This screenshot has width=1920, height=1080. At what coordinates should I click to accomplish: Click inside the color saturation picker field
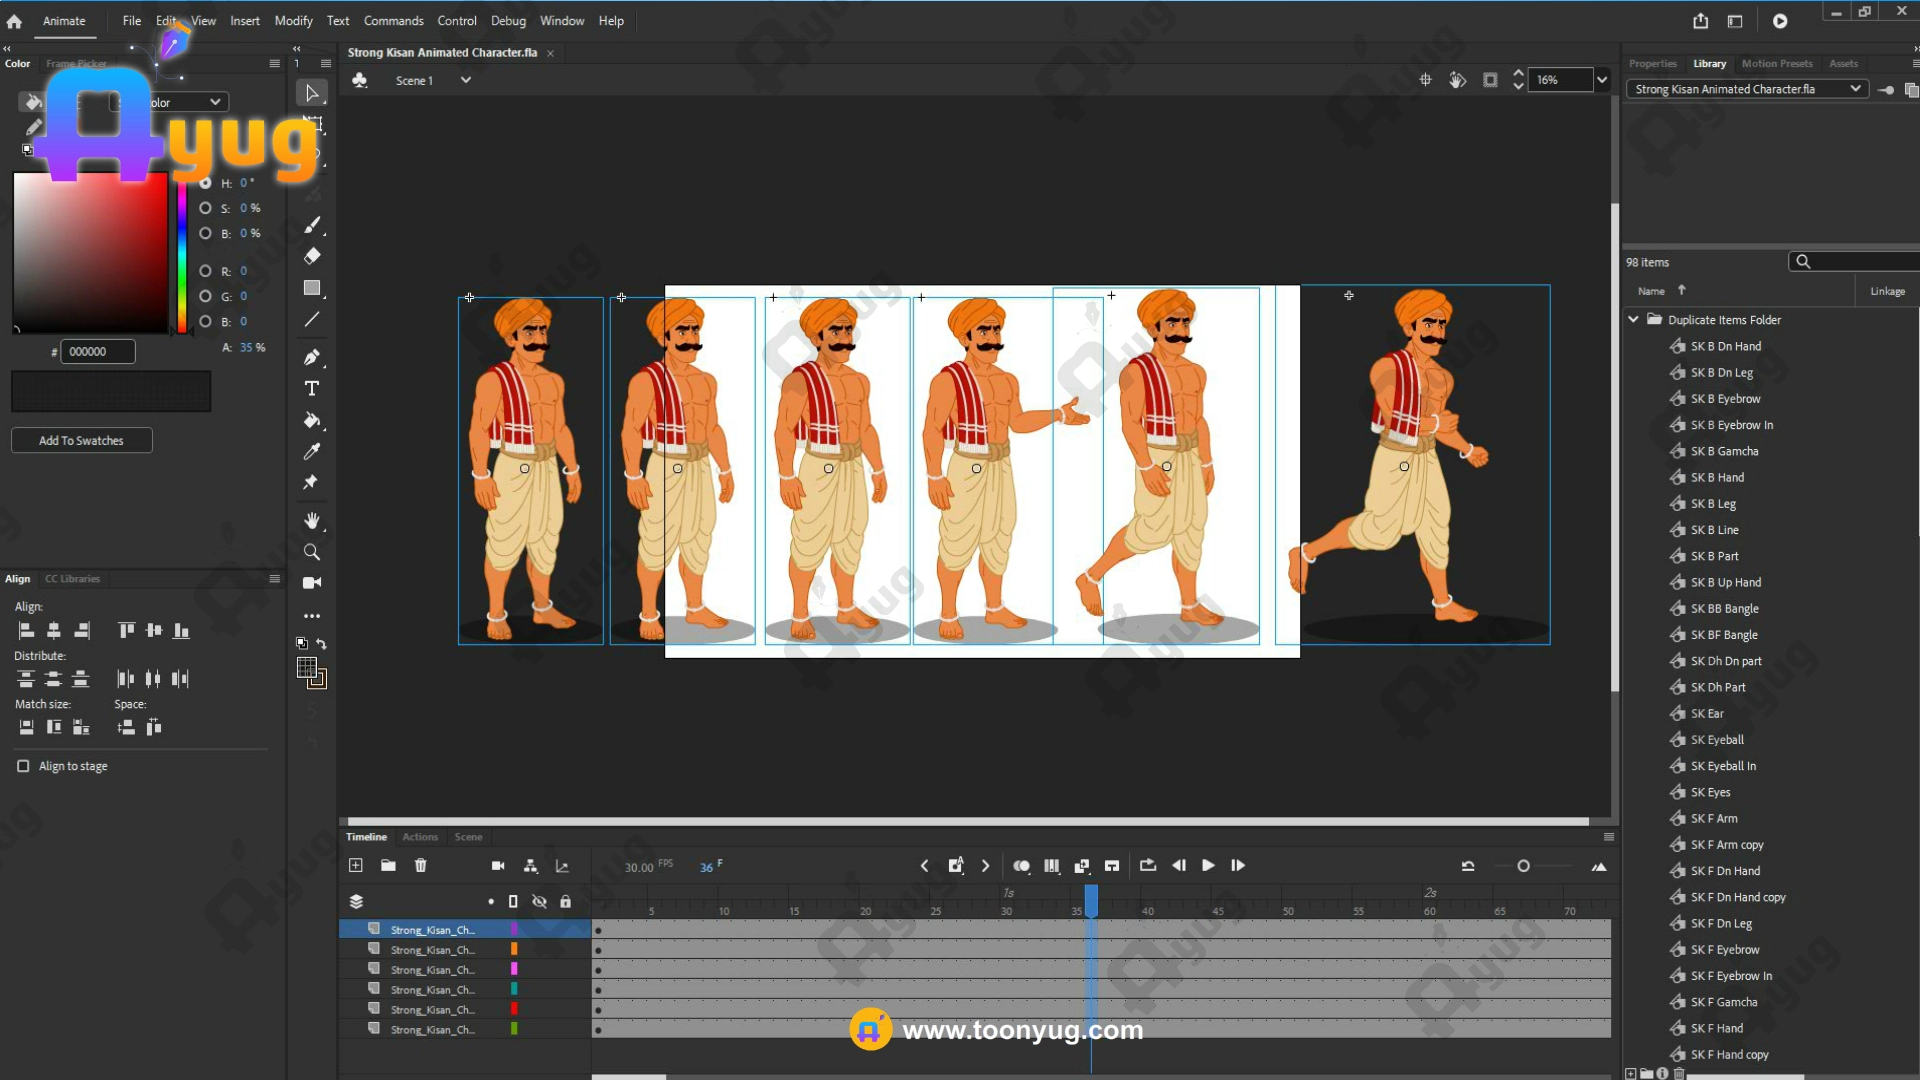pyautogui.click(x=90, y=252)
